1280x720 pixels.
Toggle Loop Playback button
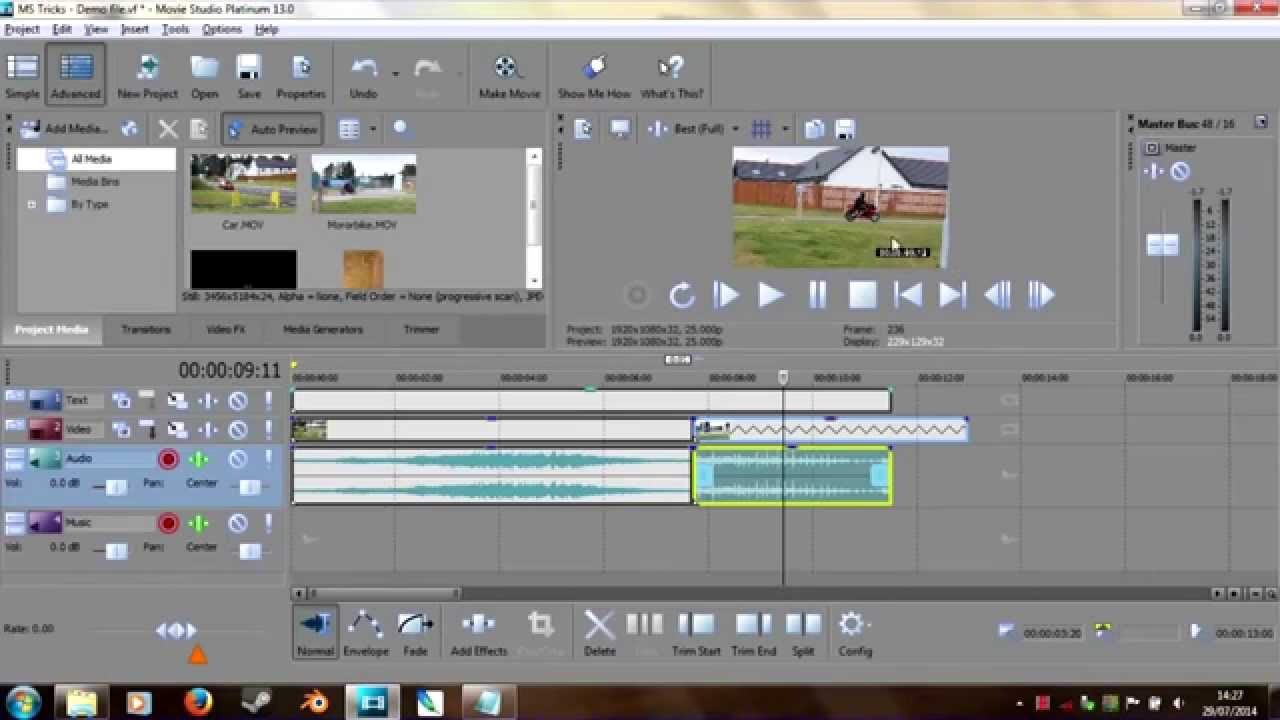click(682, 295)
